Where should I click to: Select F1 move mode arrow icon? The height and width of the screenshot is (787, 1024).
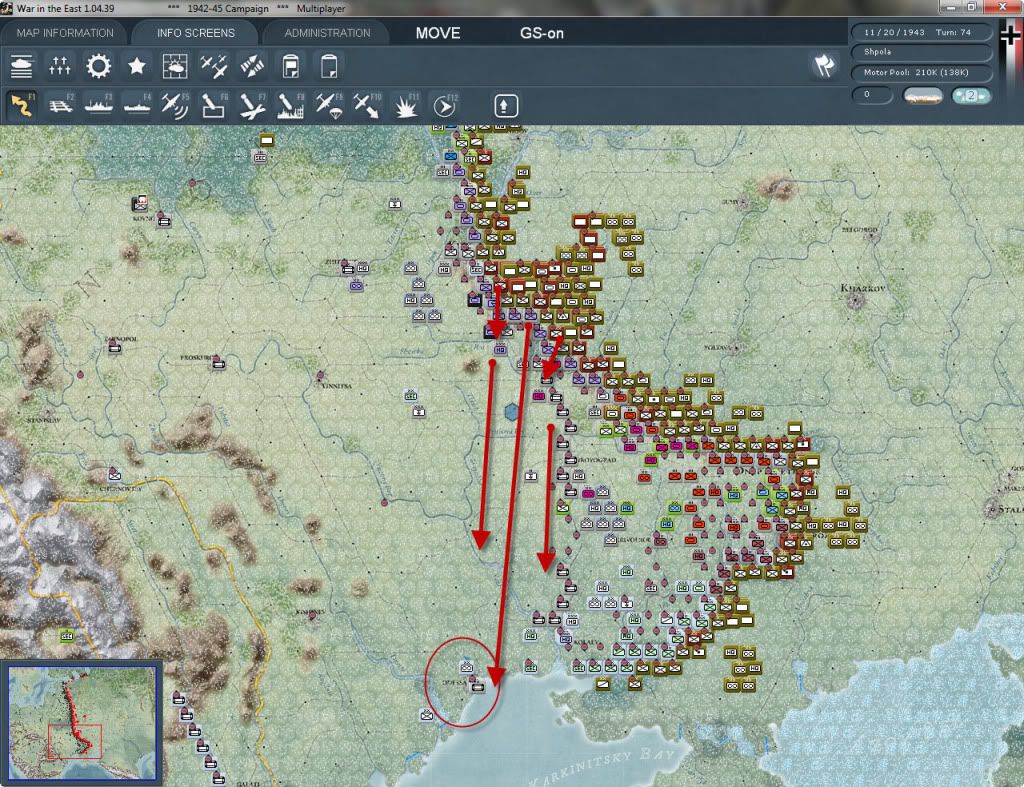pyautogui.click(x=22, y=105)
